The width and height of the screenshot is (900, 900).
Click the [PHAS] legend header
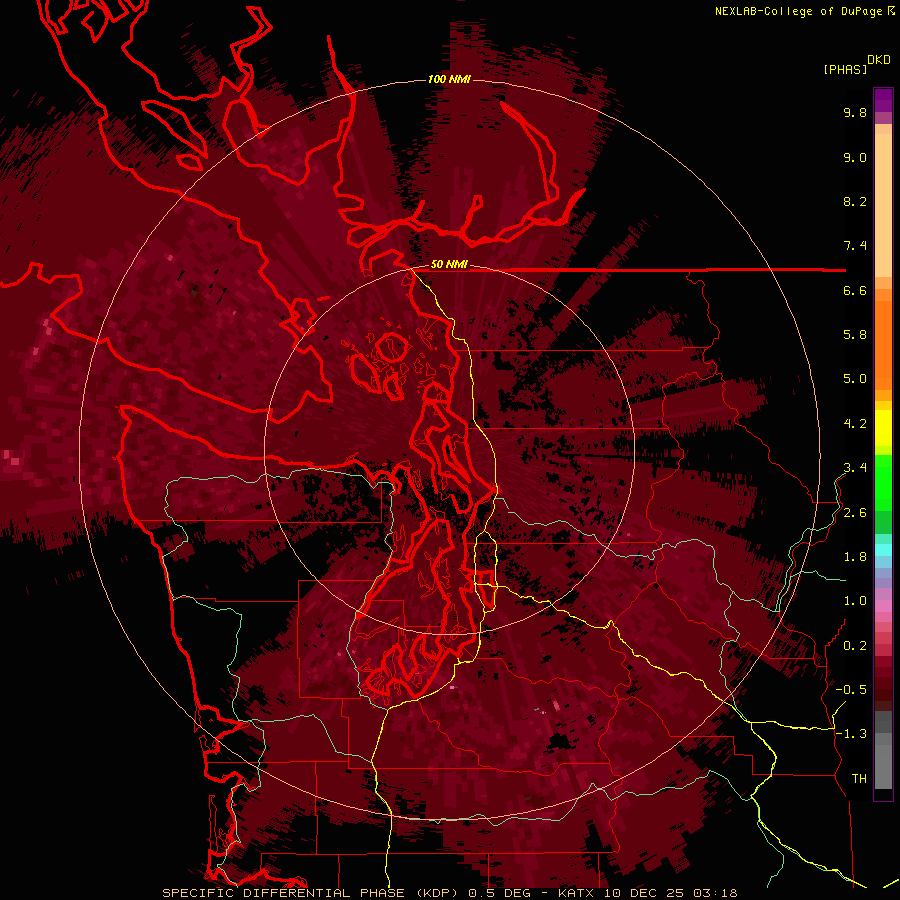coord(845,69)
